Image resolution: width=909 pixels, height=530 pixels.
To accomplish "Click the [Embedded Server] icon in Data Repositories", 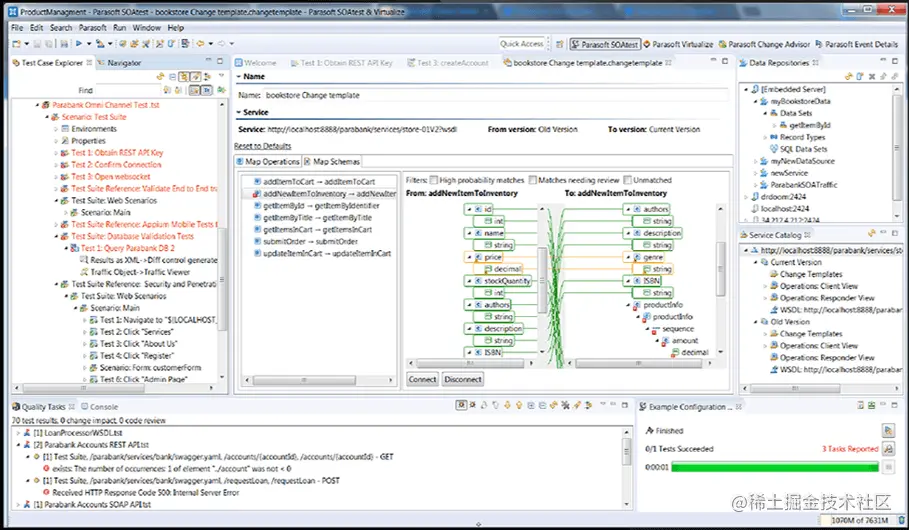I will 755,89.
